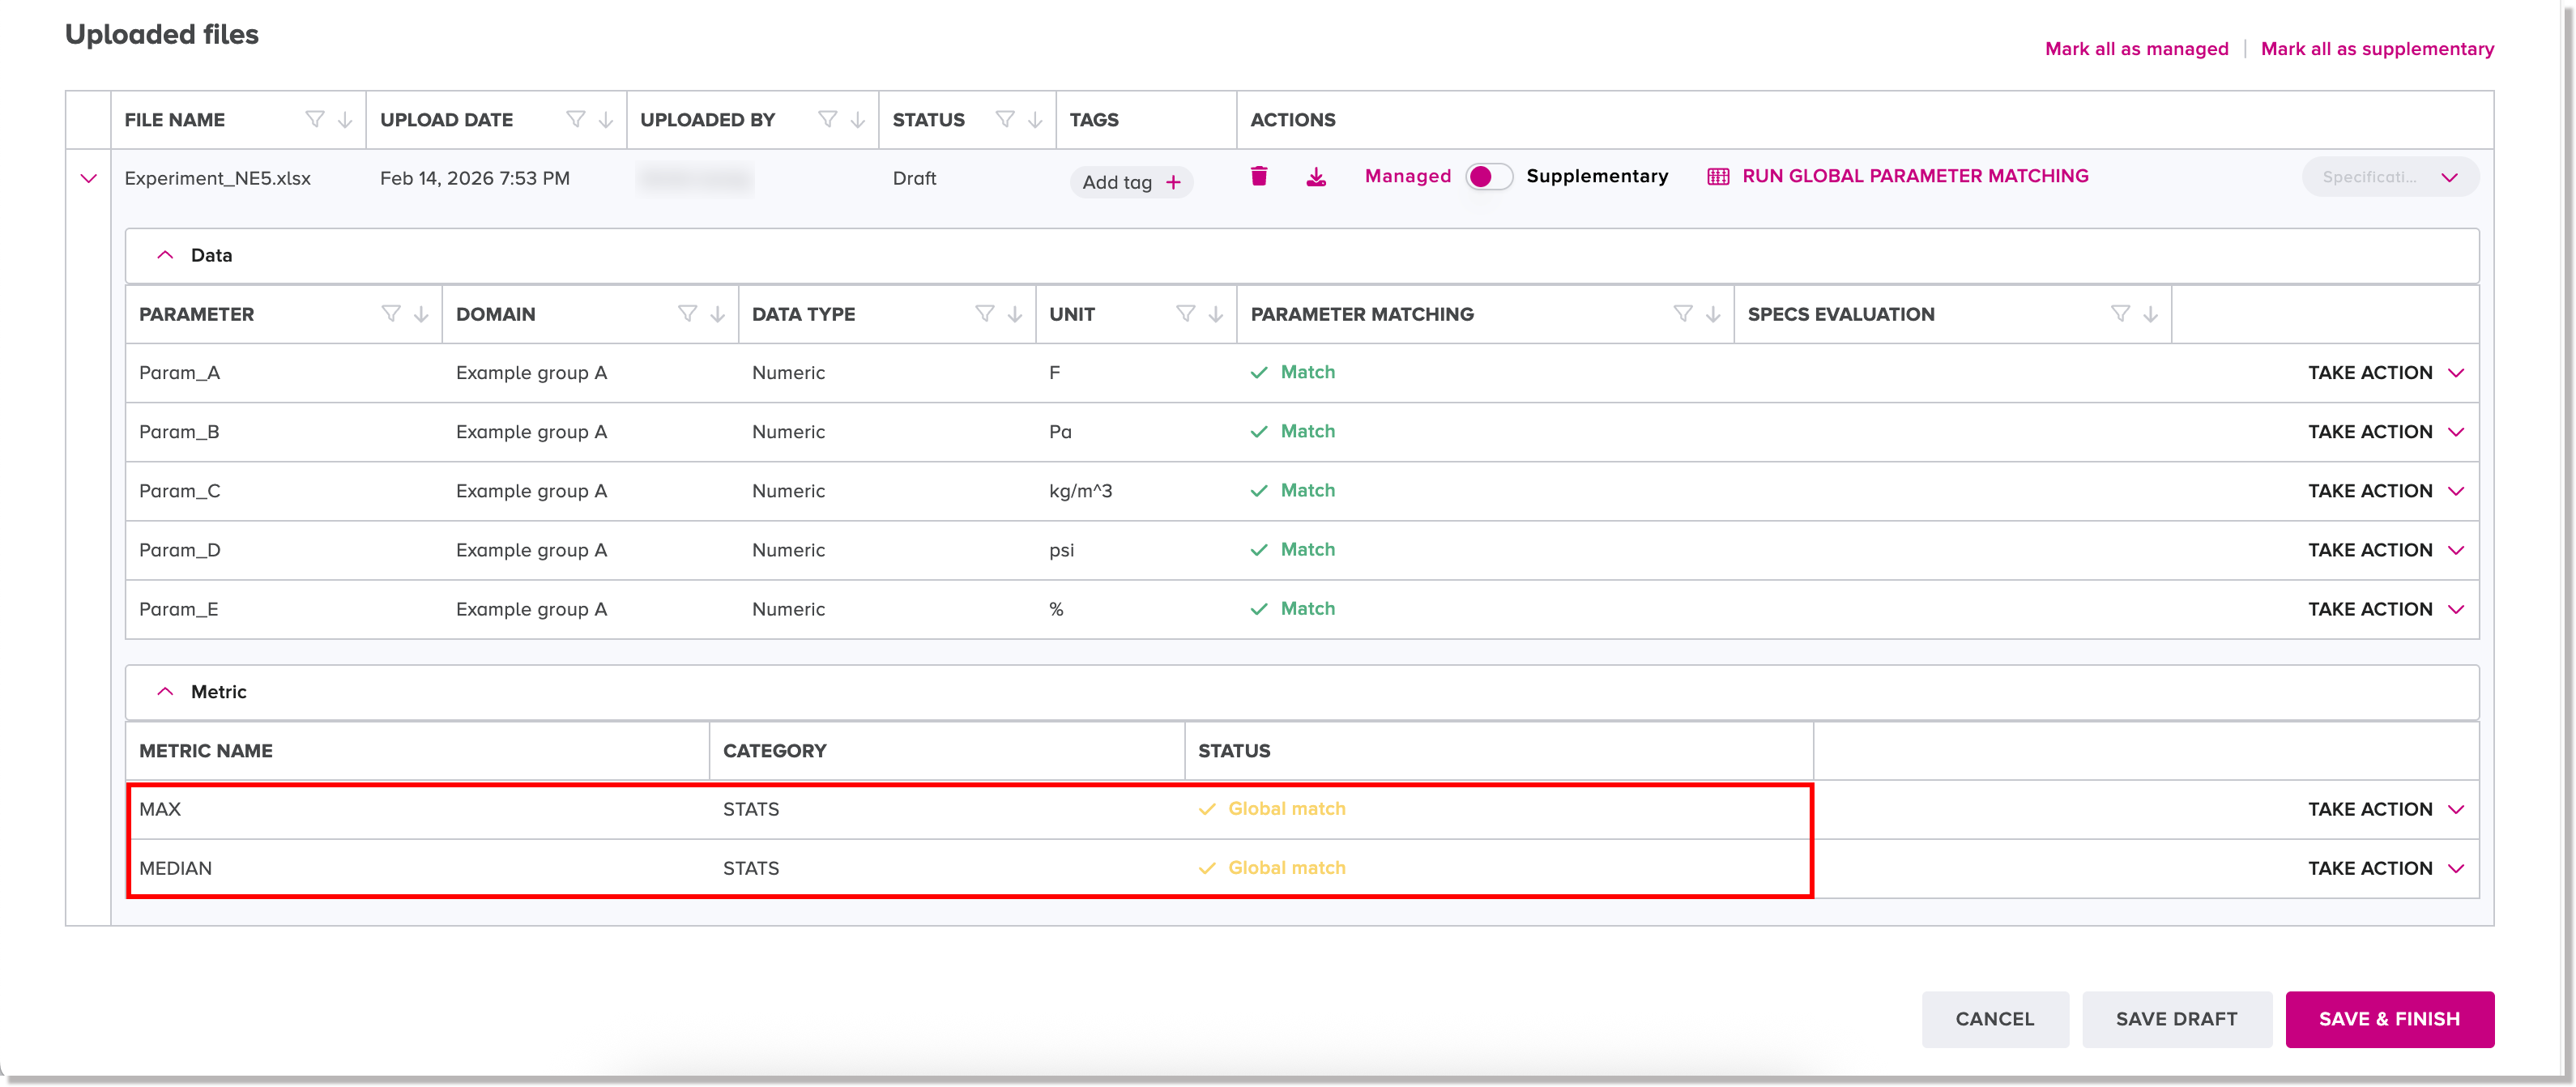This screenshot has height=1087, width=2576.
Task: Click Global match status for MAX
Action: pos(1272,809)
